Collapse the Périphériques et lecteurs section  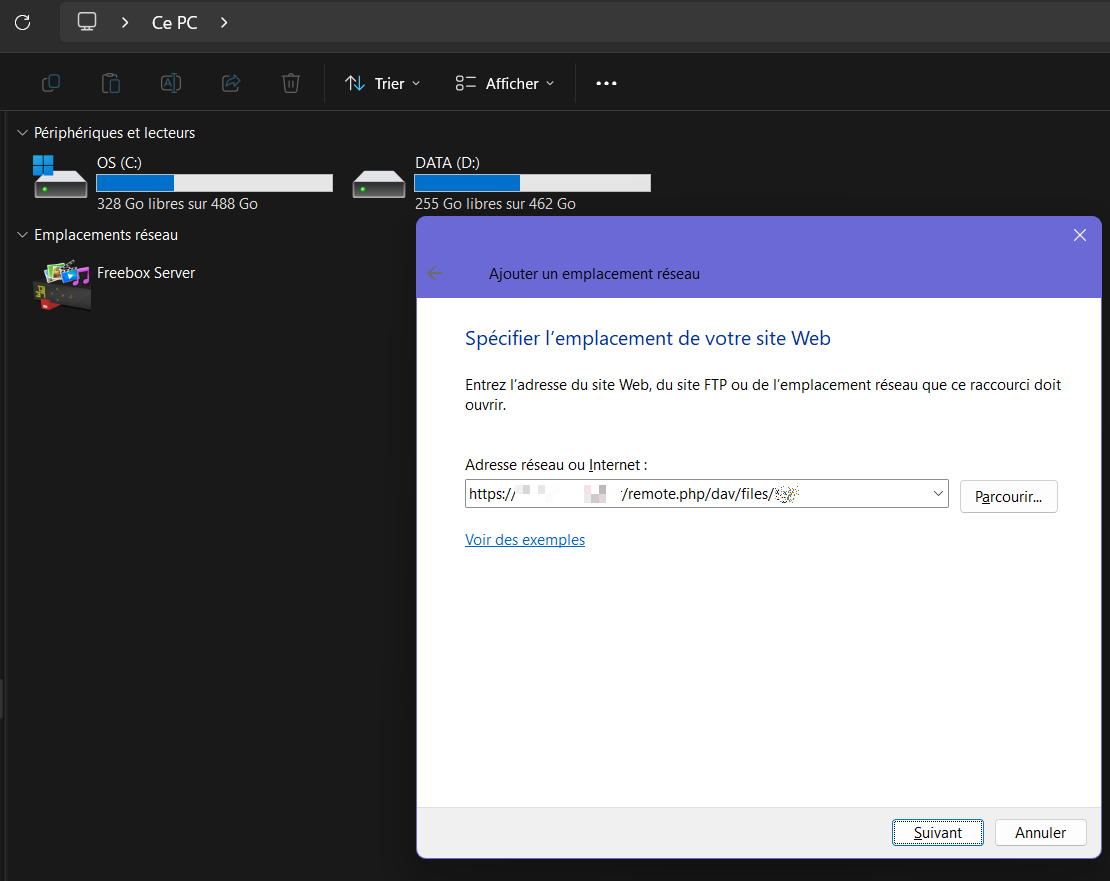point(22,133)
